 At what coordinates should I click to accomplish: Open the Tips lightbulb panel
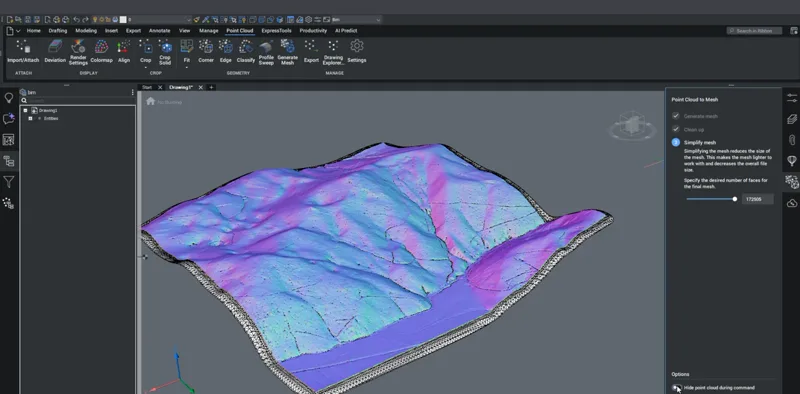click(9, 98)
